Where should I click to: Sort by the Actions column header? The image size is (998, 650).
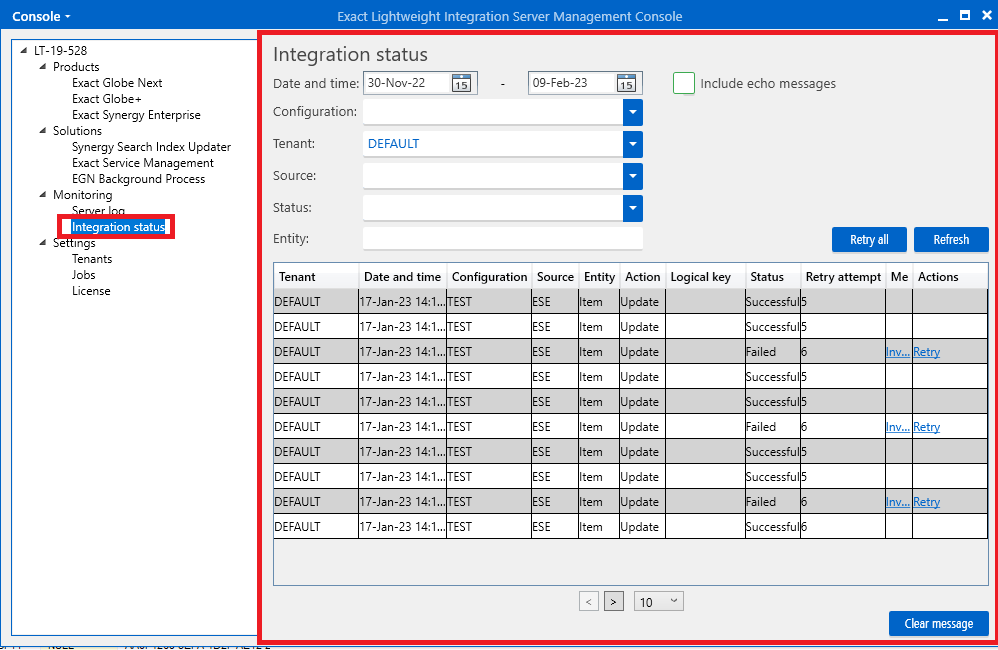[950, 277]
